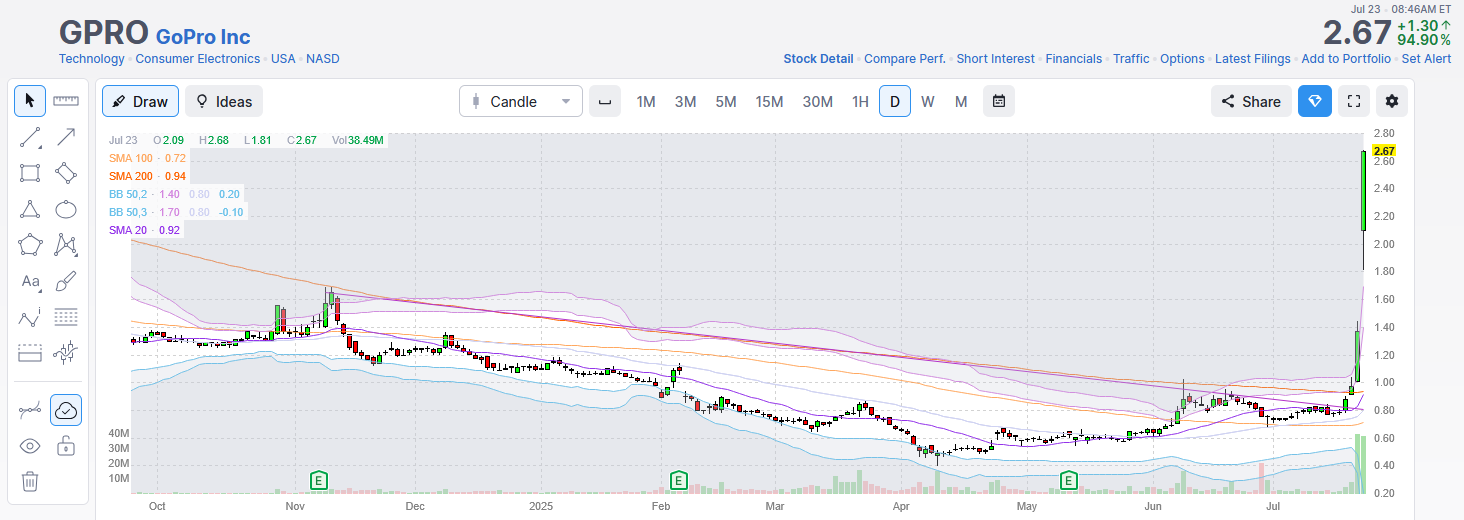This screenshot has height=520, width=1464.
Task: Click the Share button
Action: [x=1251, y=101]
